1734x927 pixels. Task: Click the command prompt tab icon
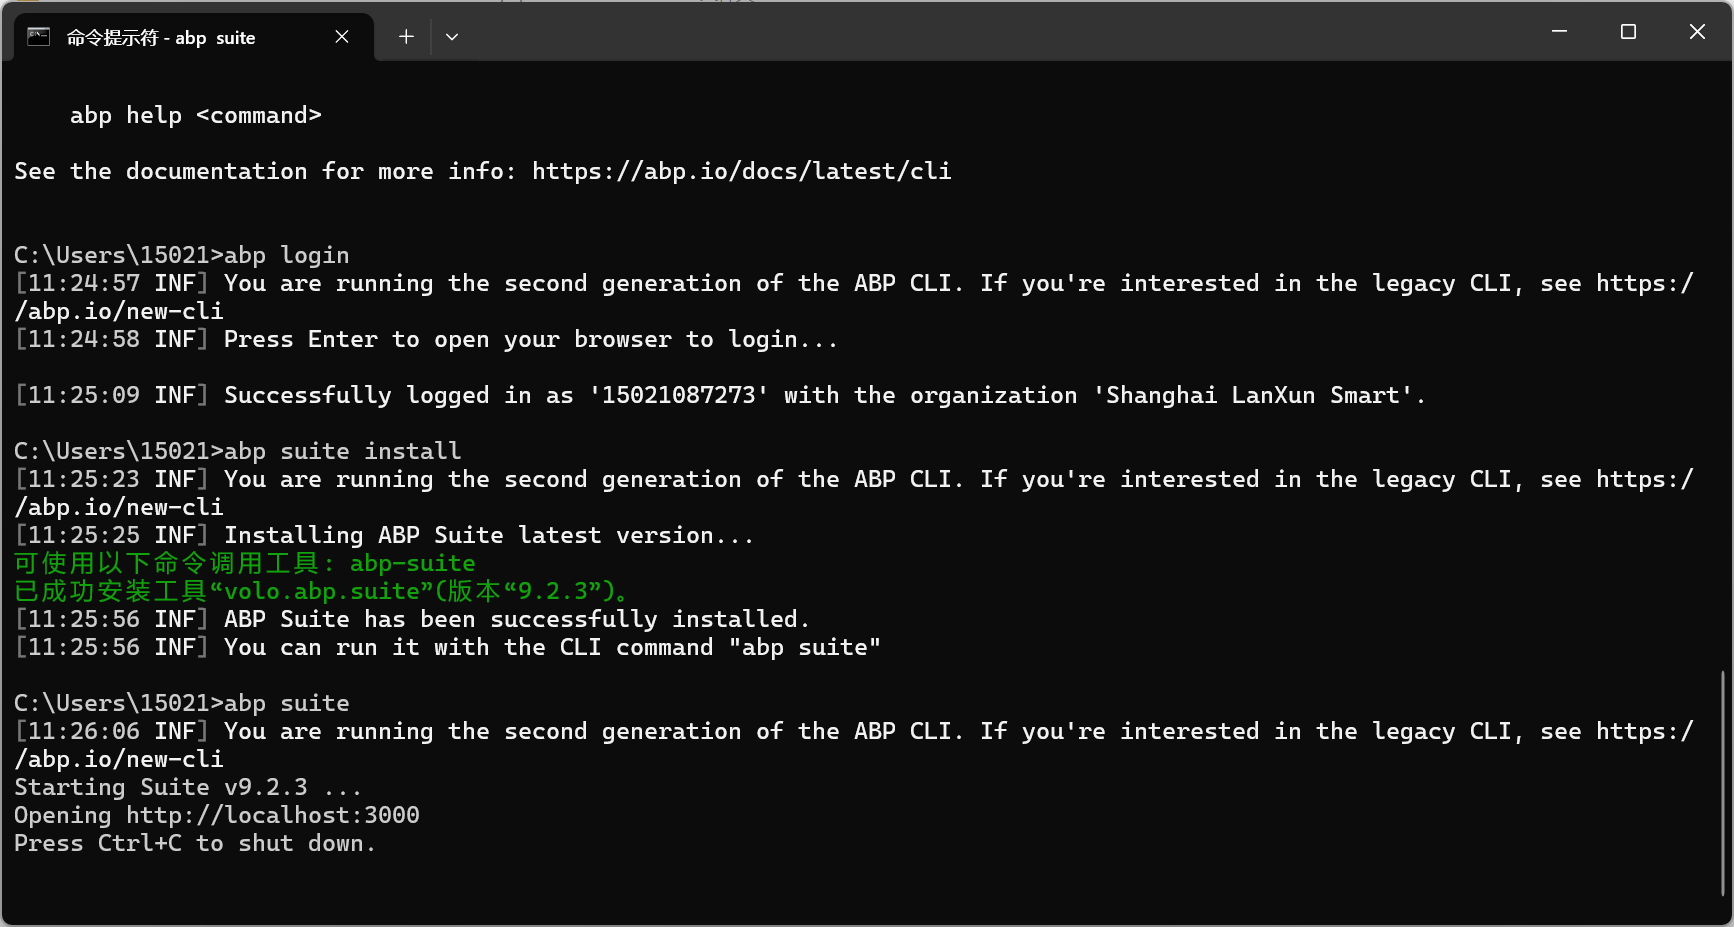coord(38,37)
